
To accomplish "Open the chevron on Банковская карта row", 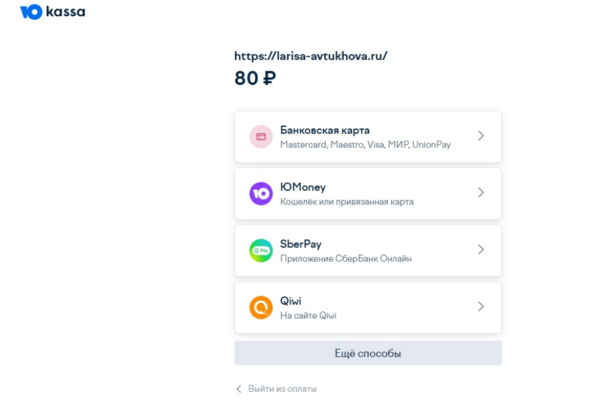I will point(481,136).
